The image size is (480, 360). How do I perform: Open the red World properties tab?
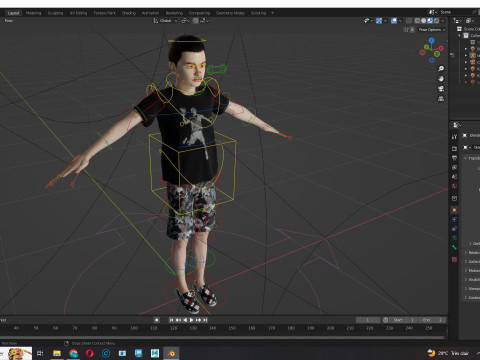tap(454, 186)
